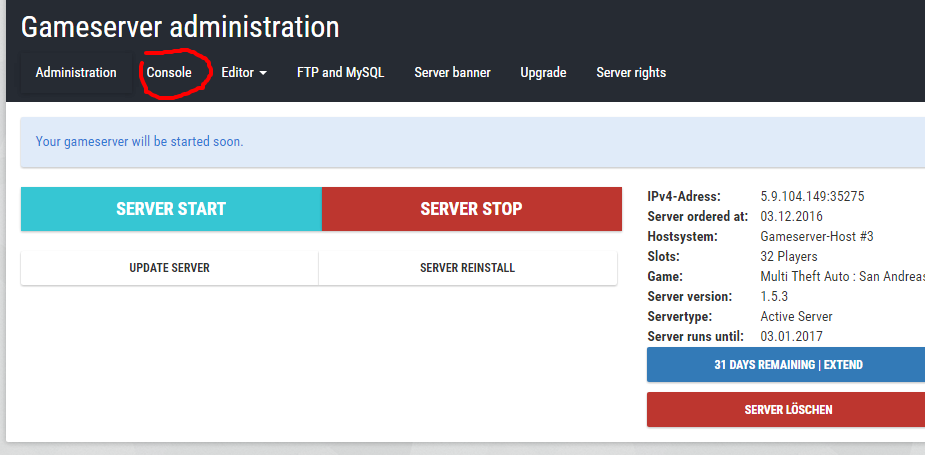Screen dimensions: 925x455
Task: Click the UPDATE SERVER button
Action: pyautogui.click(x=169, y=268)
